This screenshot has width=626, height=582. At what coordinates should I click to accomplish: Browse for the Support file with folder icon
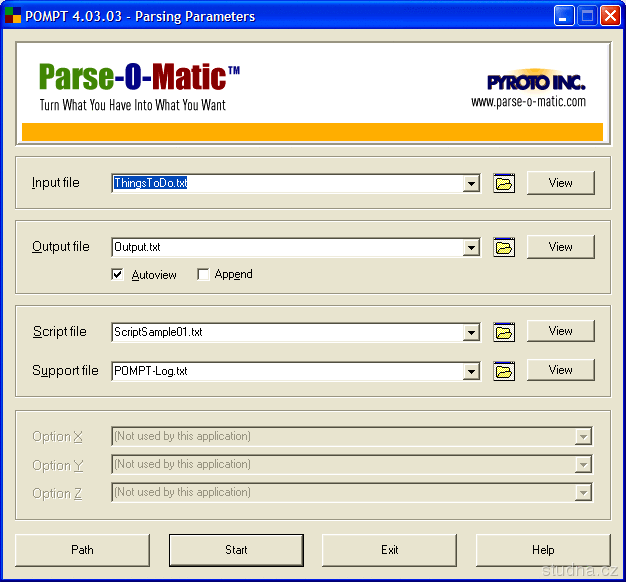coord(504,372)
